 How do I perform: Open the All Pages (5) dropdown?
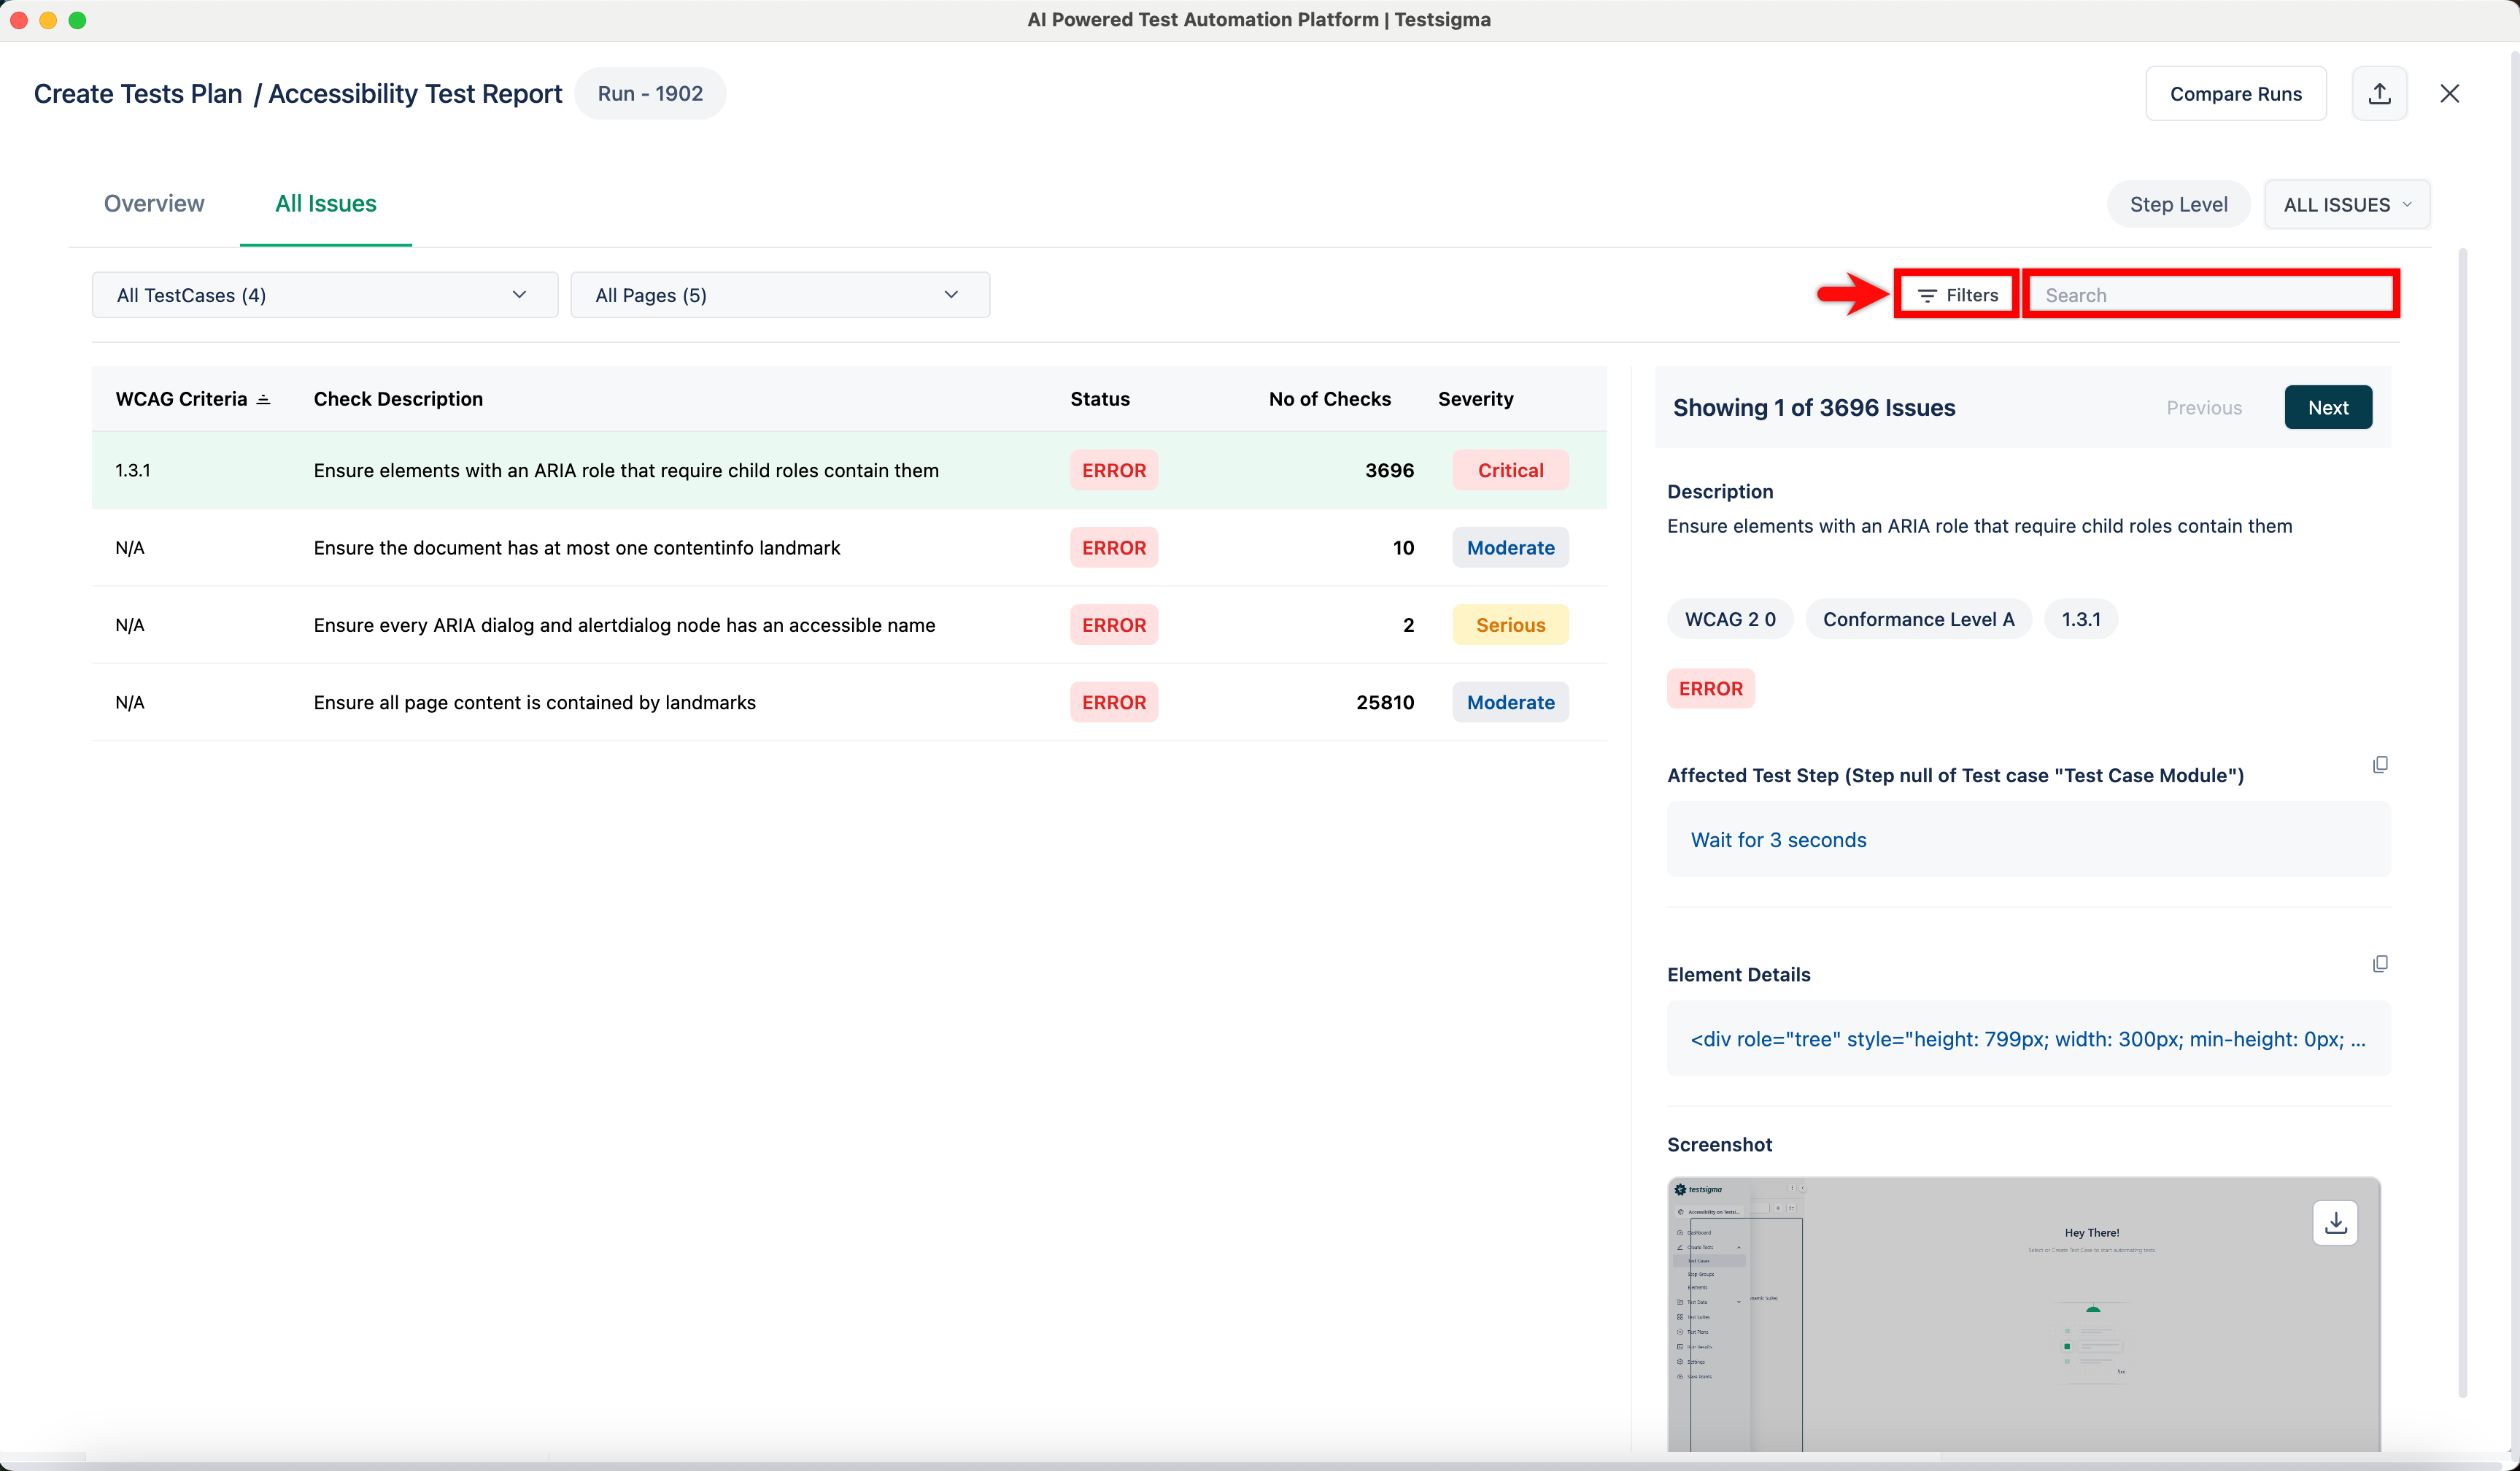click(779, 295)
